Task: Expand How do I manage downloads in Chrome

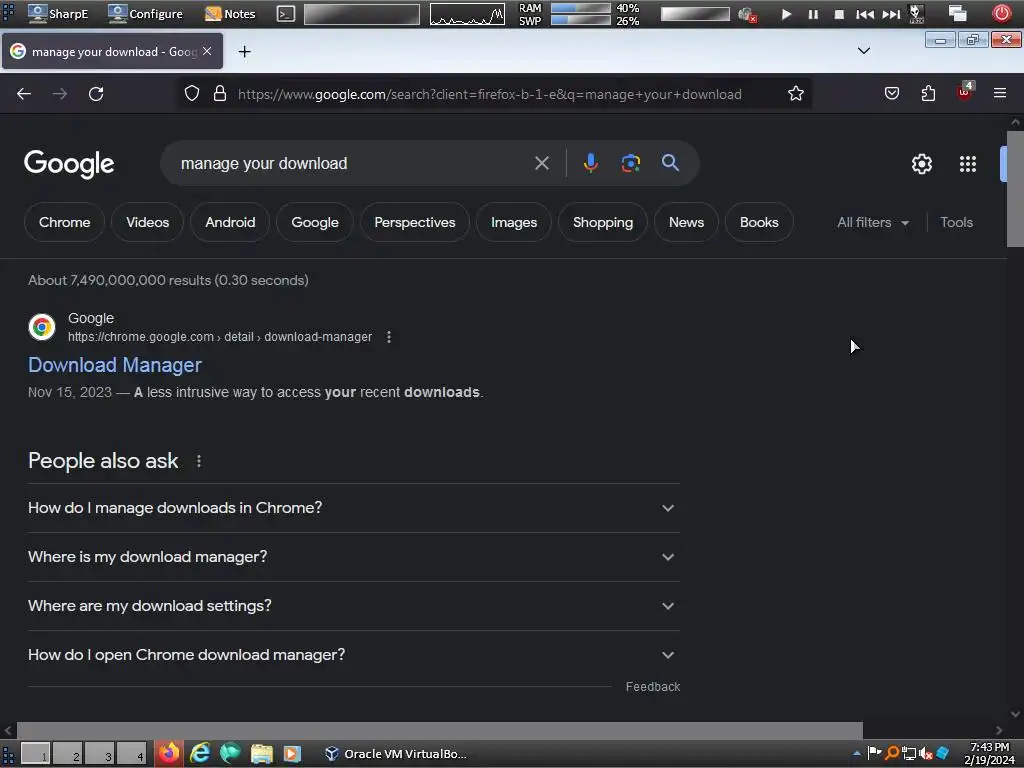Action: coord(353,508)
